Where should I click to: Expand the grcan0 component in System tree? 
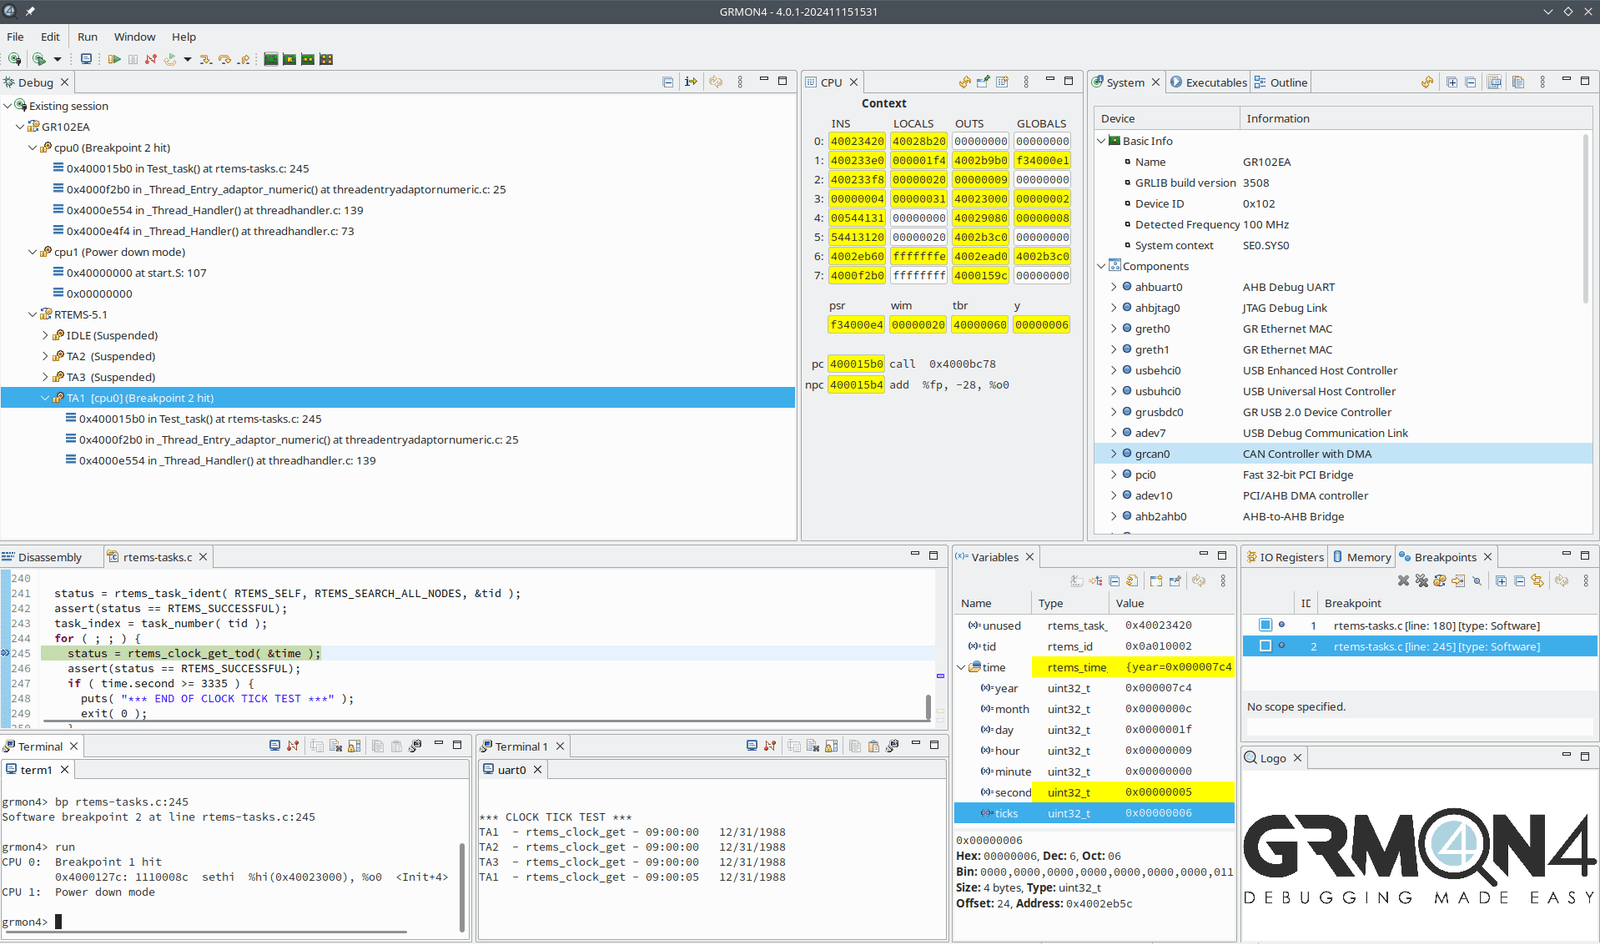pyautogui.click(x=1114, y=454)
